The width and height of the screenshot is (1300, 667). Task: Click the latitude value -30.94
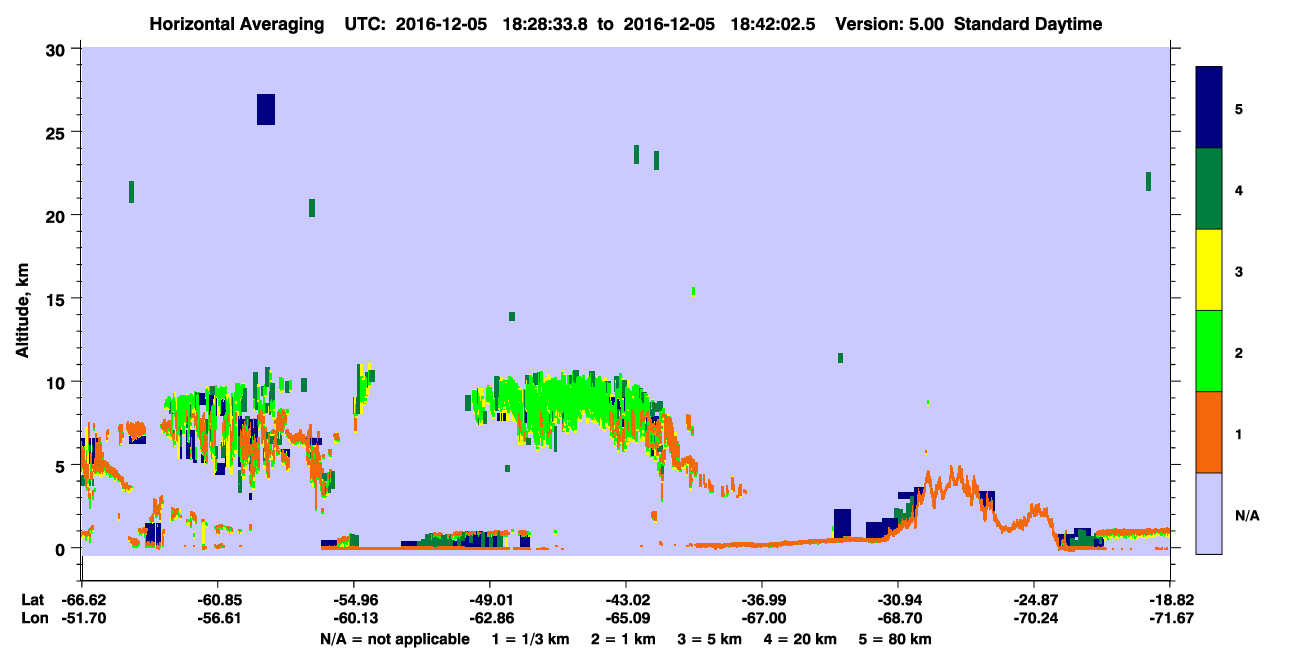pos(898,600)
